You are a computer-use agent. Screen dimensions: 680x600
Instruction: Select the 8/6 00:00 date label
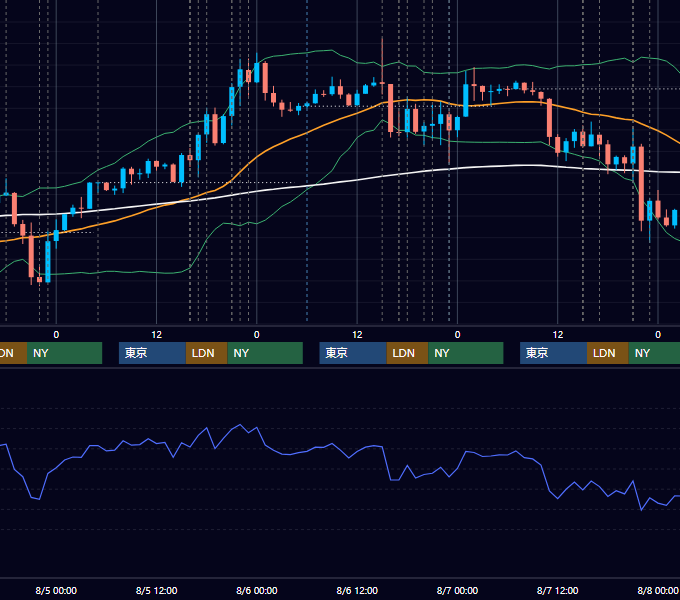click(x=257, y=590)
